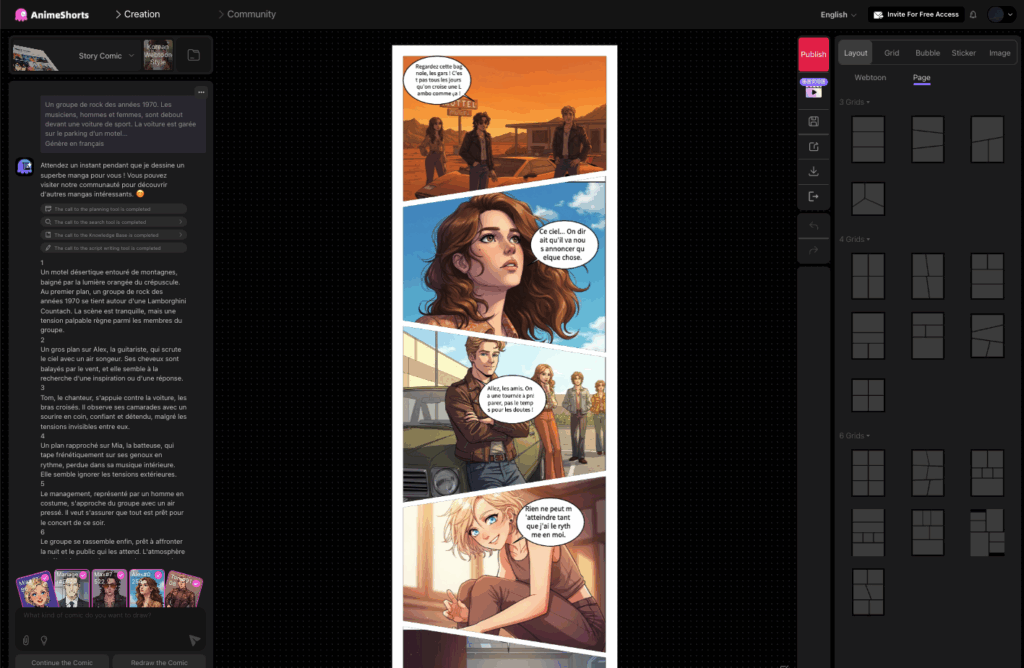Screen dimensions: 1024x668
Task: Click the video preview play icon under Publish
Action: [813, 91]
